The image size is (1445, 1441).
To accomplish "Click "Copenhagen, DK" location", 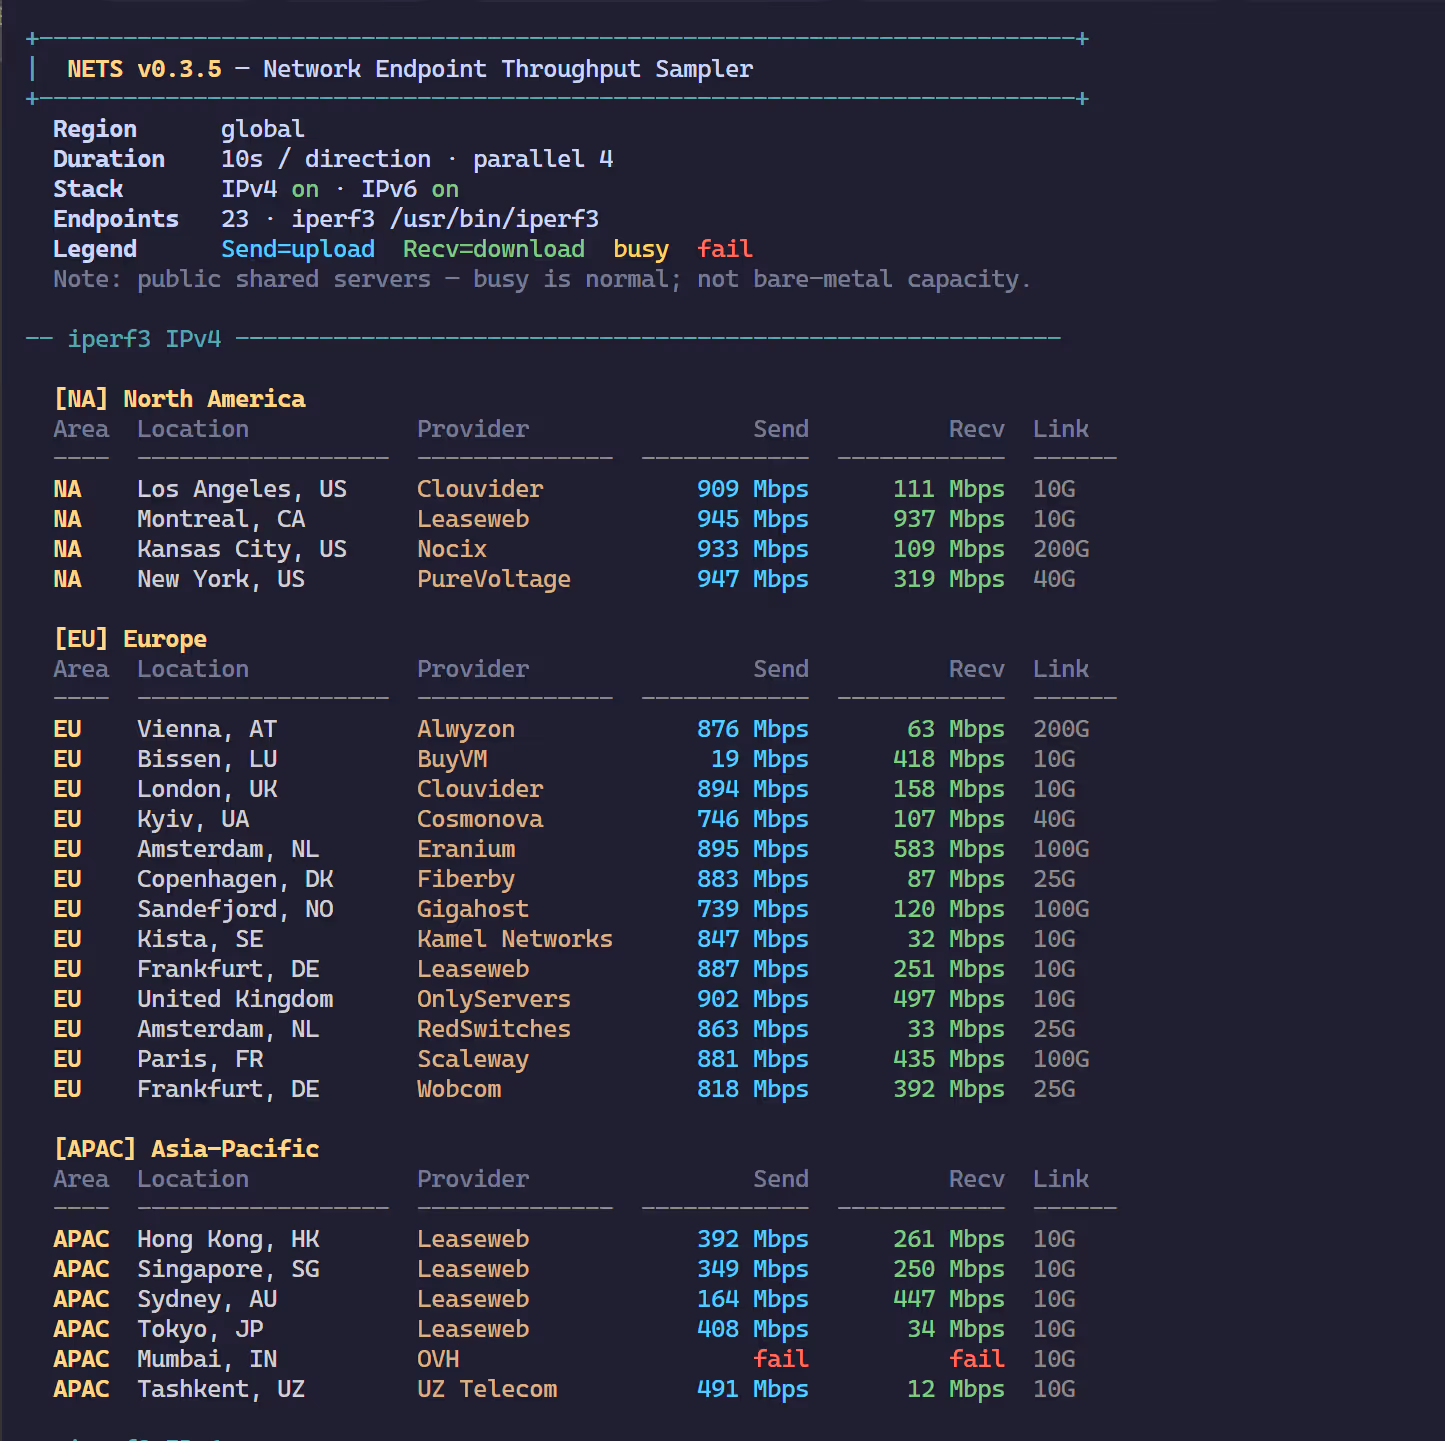I will 235,879.
